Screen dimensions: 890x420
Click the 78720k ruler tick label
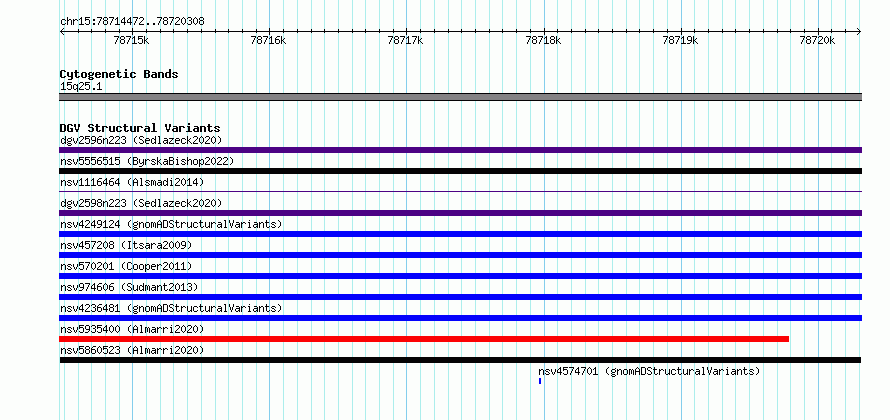point(817,40)
